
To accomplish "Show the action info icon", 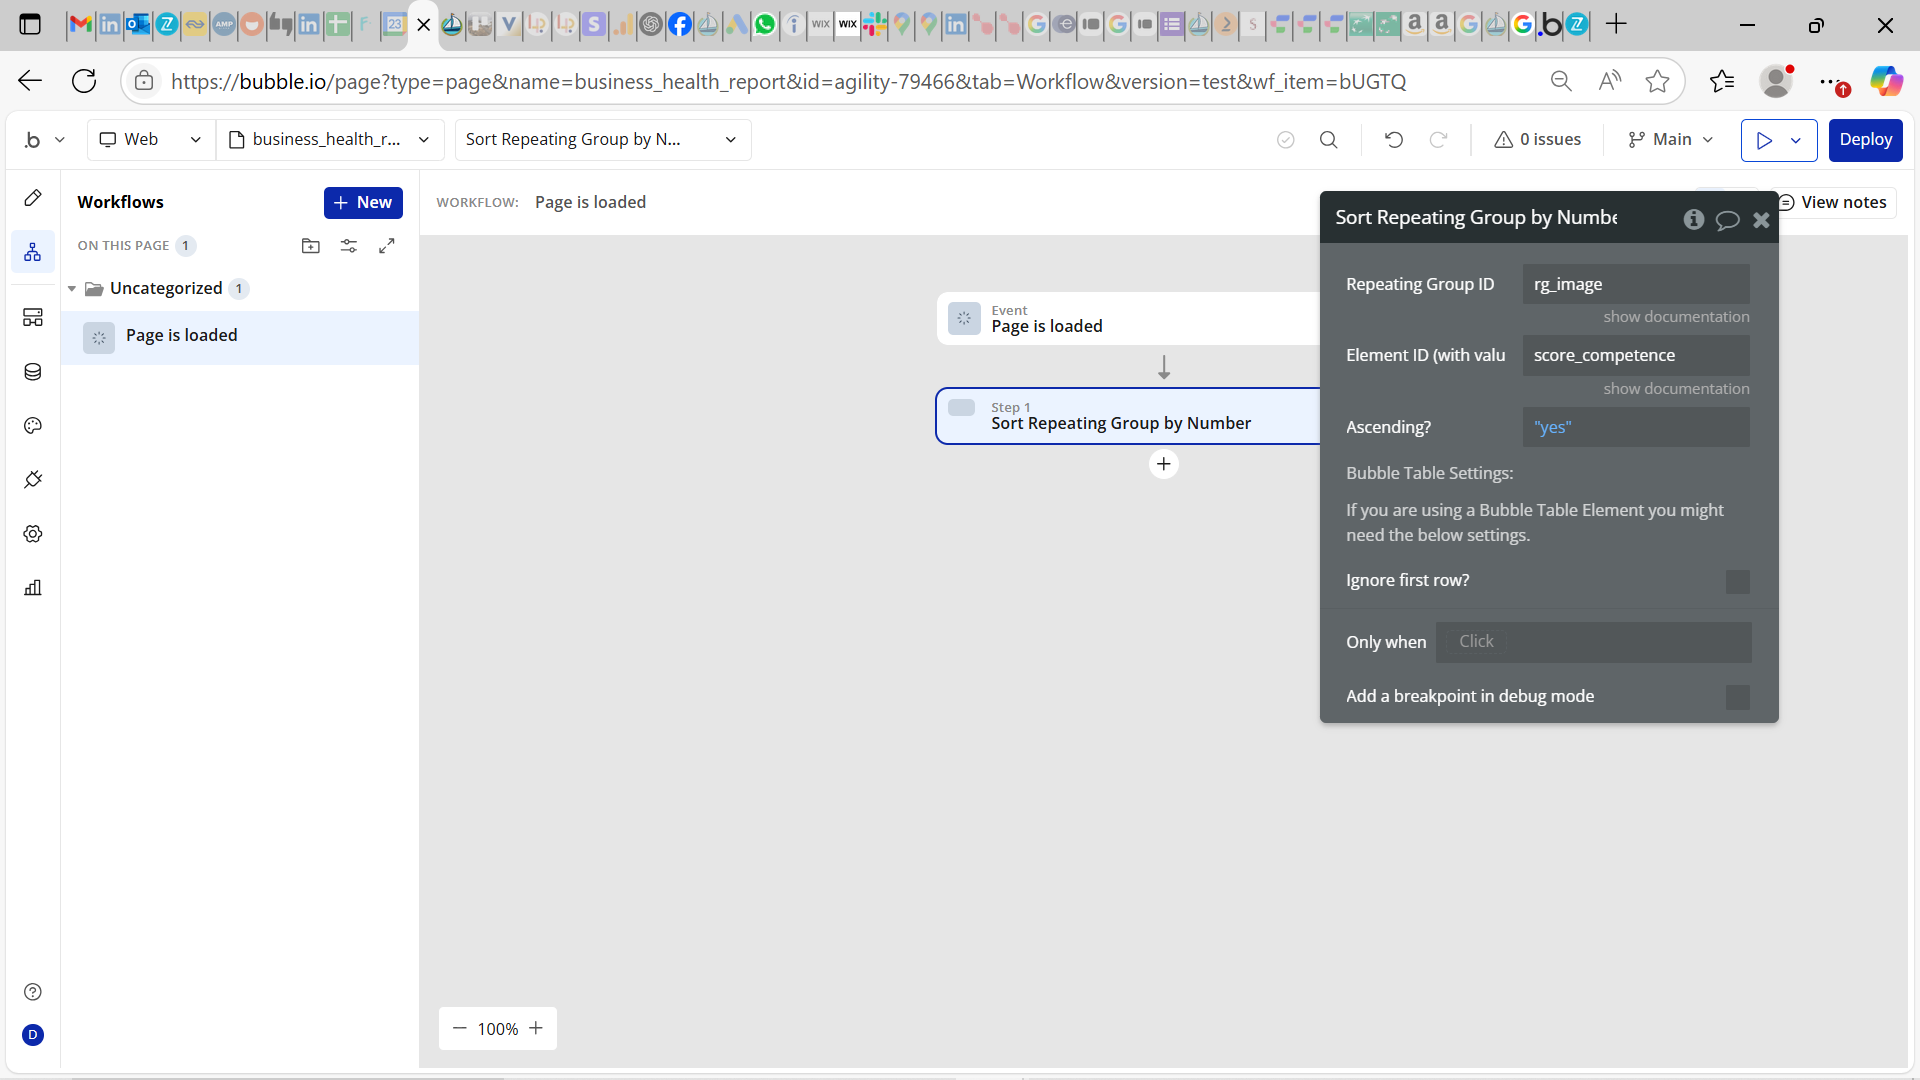I will [x=1693, y=219].
